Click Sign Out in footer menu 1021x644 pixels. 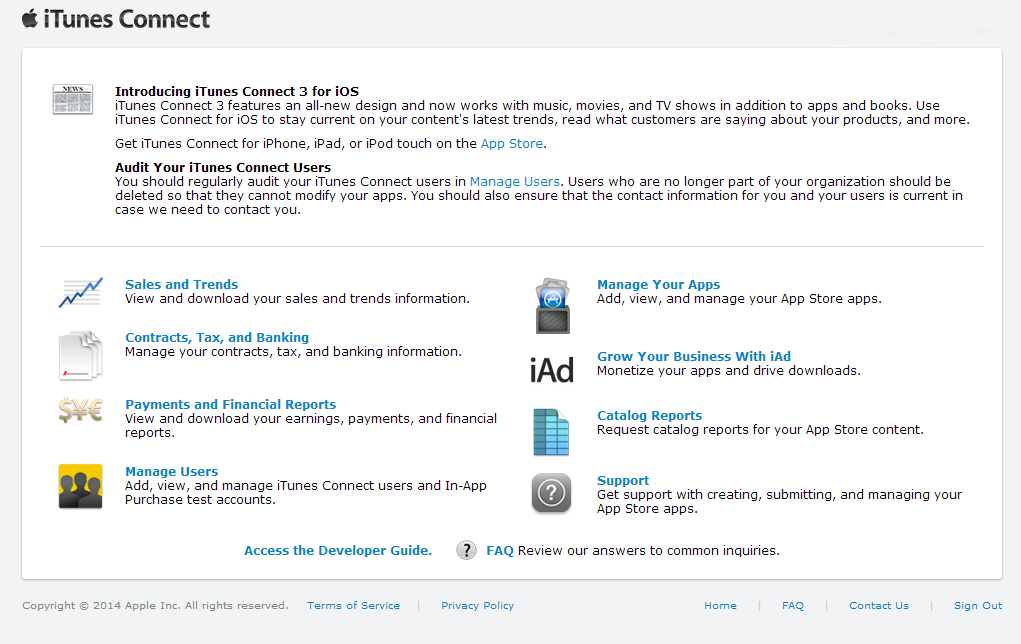[x=977, y=605]
